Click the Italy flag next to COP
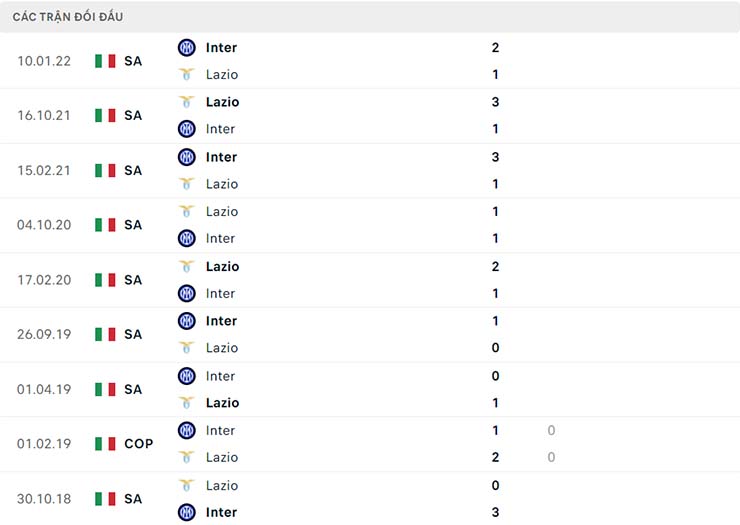This screenshot has width=740, height=525. [105, 443]
